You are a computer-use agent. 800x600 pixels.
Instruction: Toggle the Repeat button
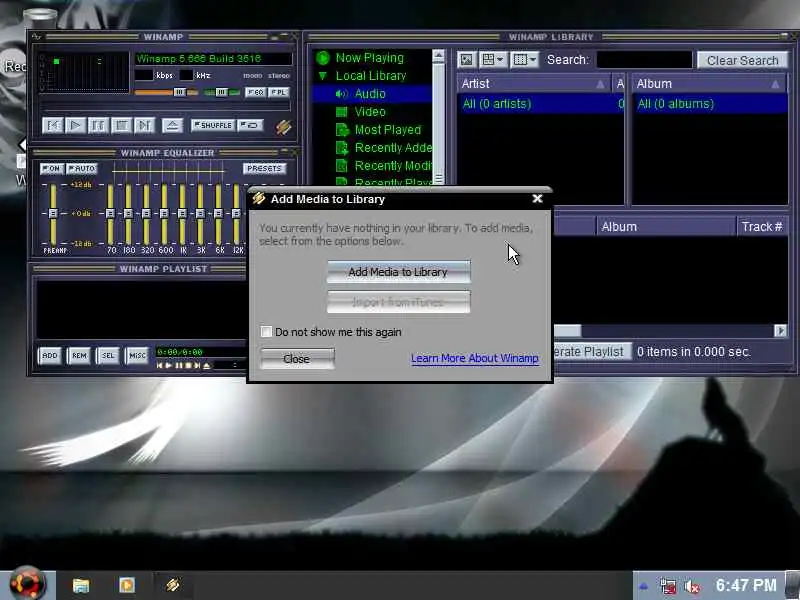tap(251, 125)
